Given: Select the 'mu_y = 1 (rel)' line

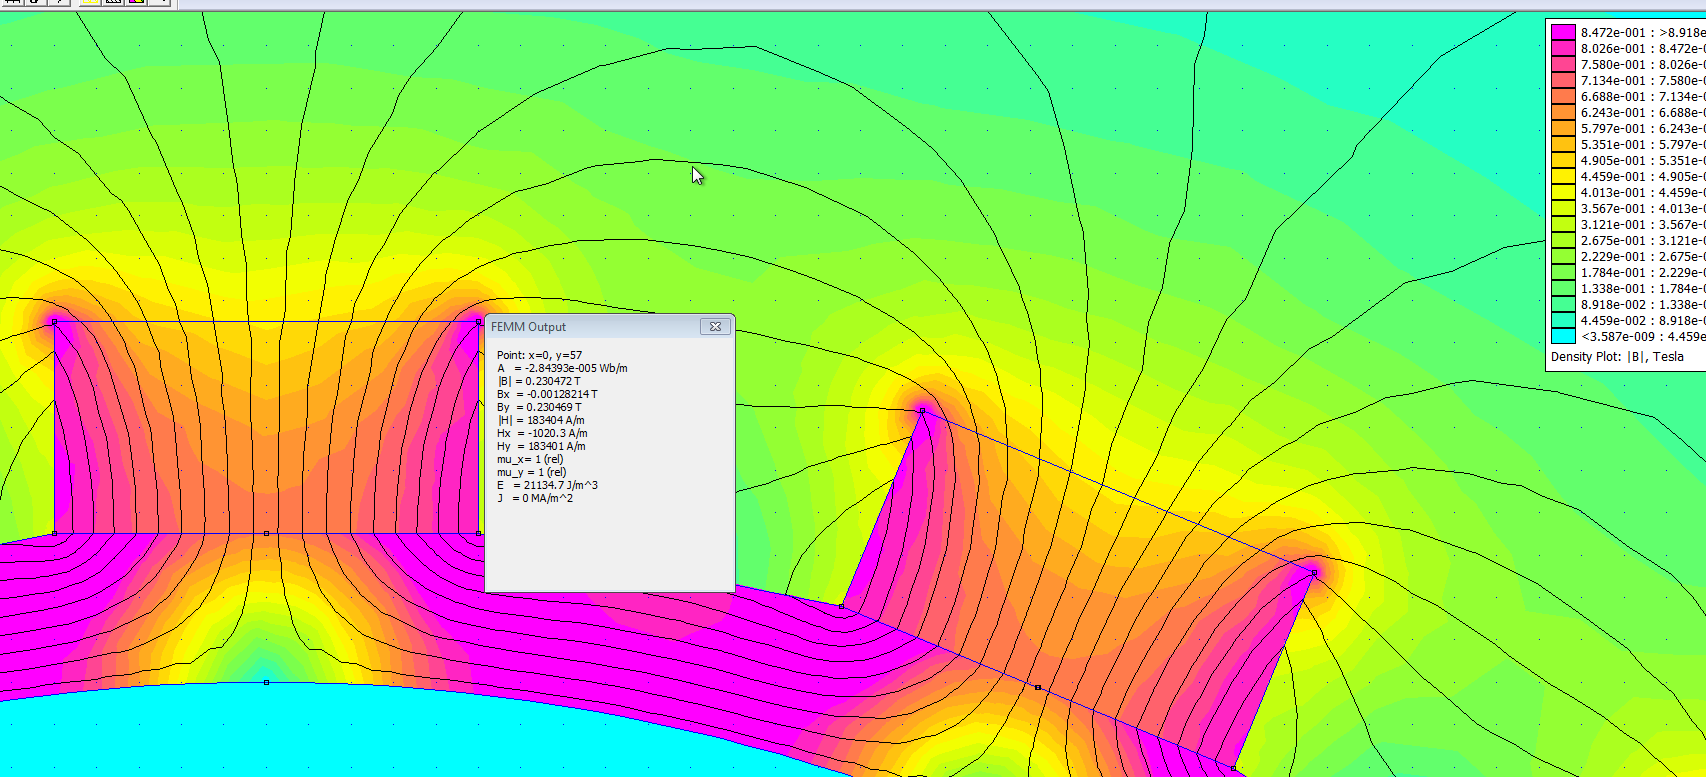Looking at the screenshot, I should [531, 472].
